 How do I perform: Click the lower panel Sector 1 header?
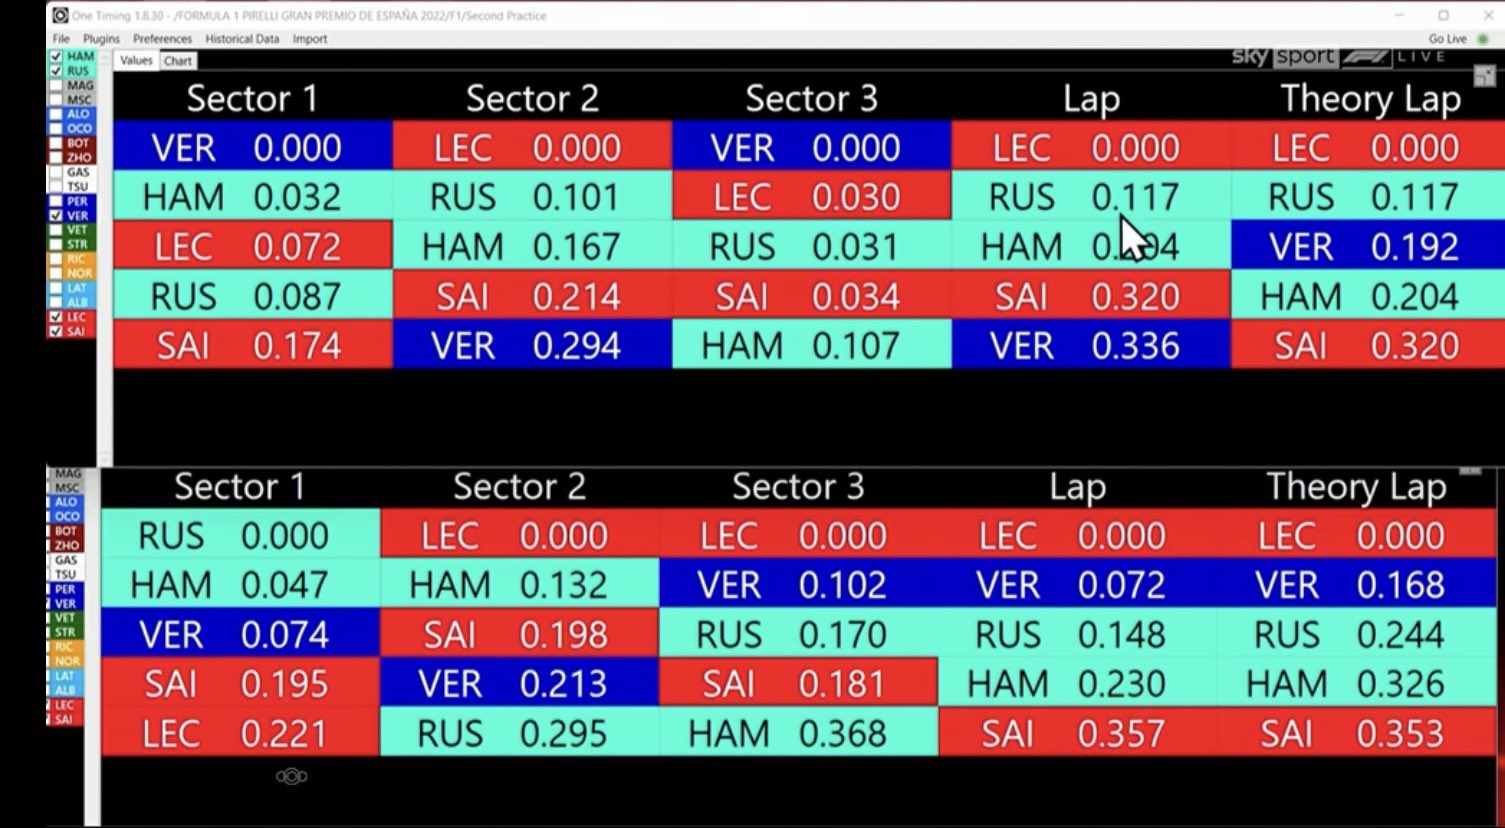click(240, 486)
